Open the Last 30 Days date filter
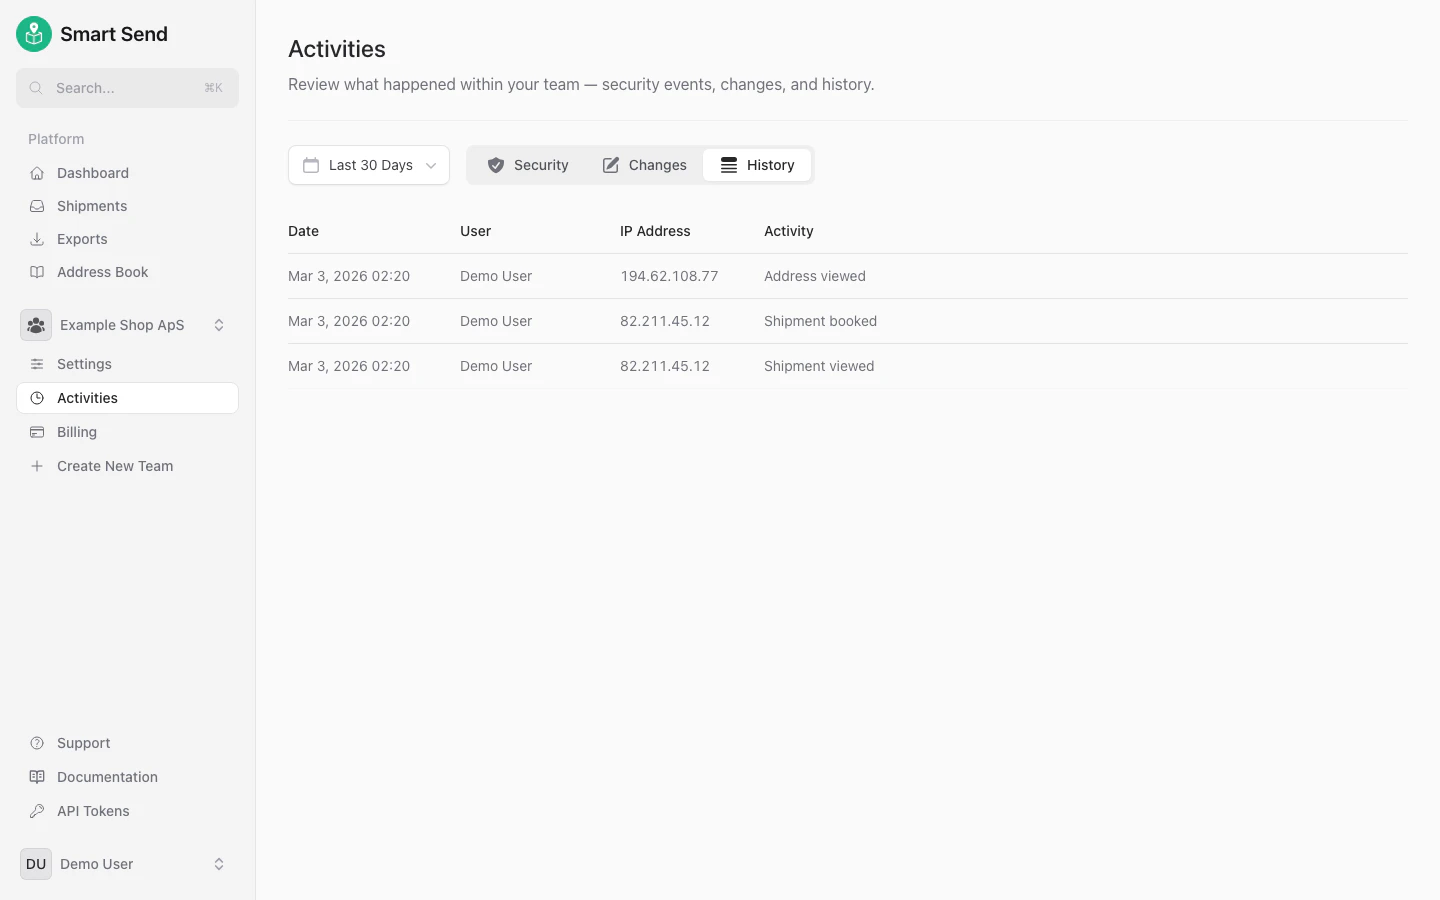1440x900 pixels. 368,164
